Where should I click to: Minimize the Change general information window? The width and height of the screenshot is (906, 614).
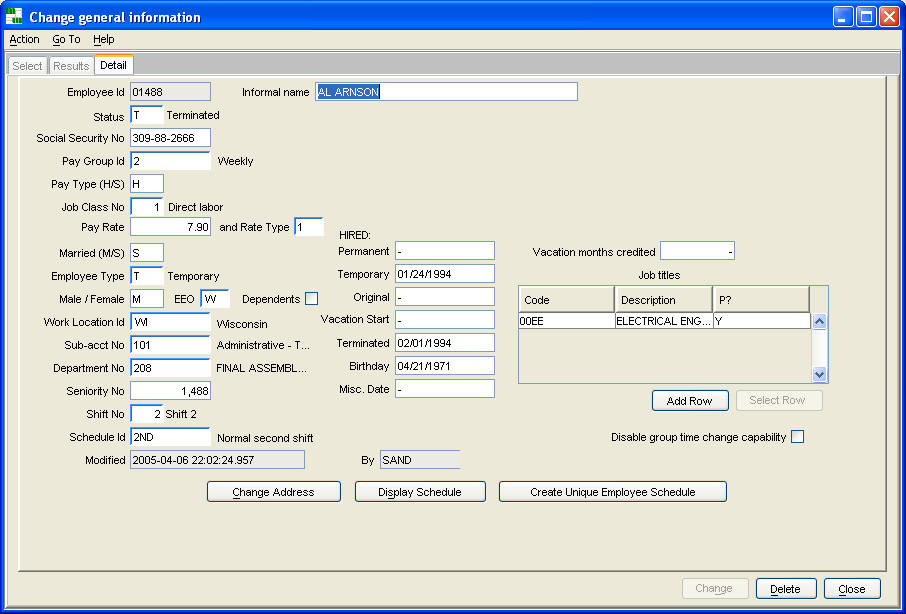(x=843, y=17)
